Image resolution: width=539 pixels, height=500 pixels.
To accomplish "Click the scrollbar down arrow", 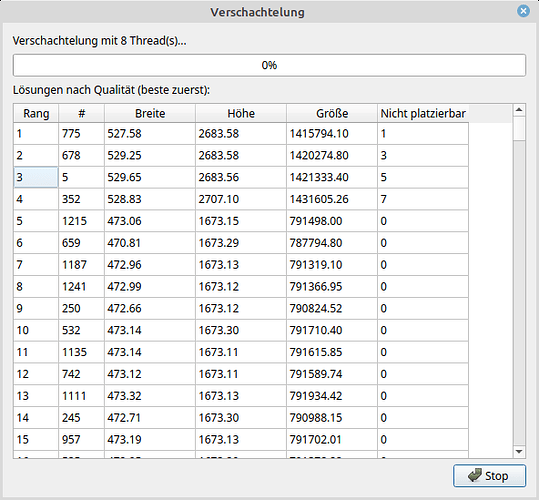I will (x=519, y=452).
